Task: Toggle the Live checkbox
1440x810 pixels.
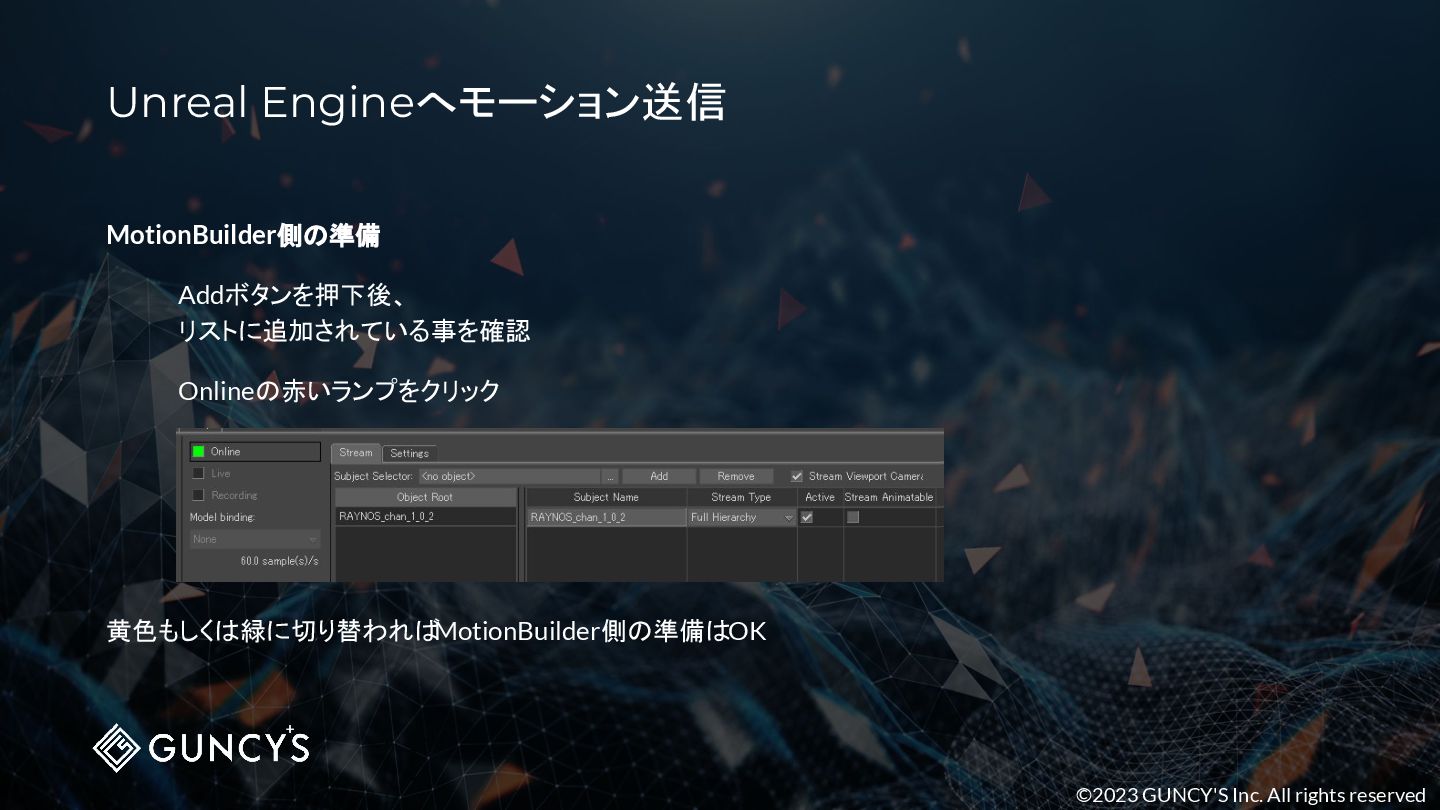Action: coord(198,473)
